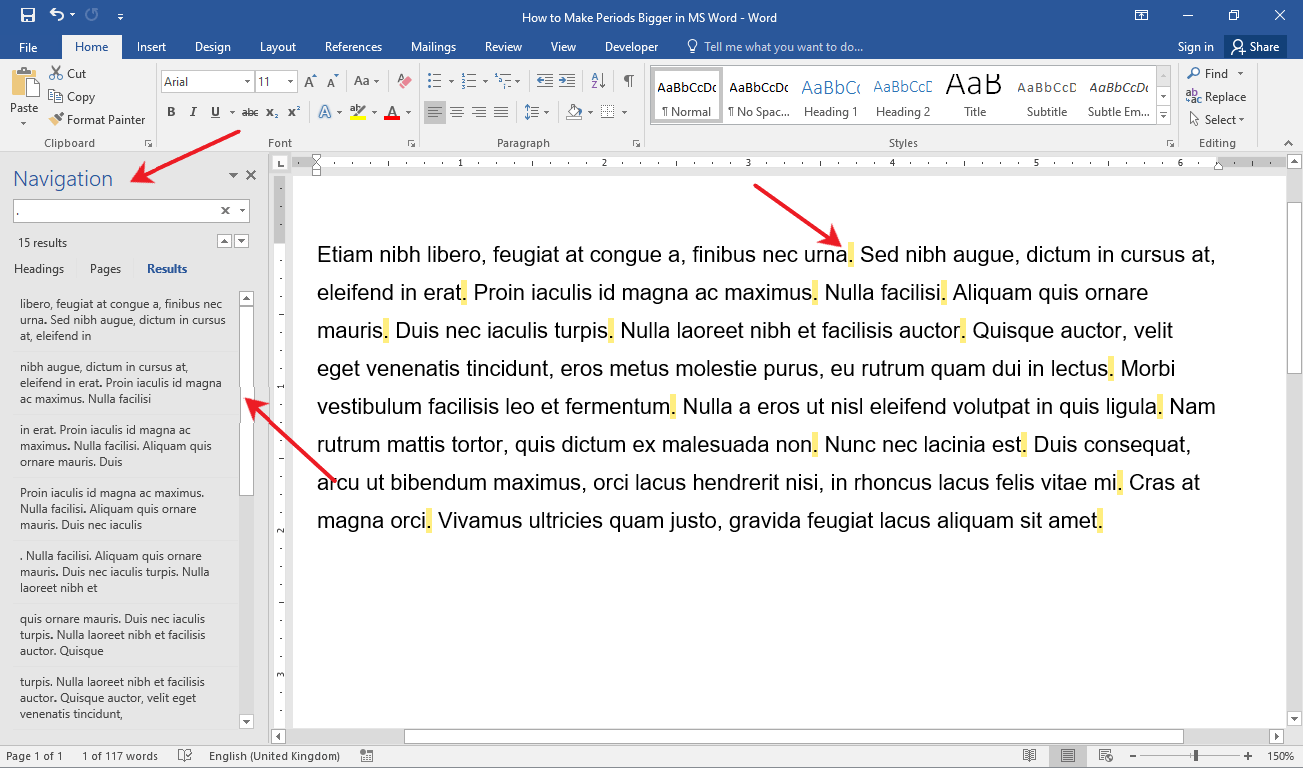The width and height of the screenshot is (1303, 768).
Task: Apply text highlight color
Action: (359, 113)
